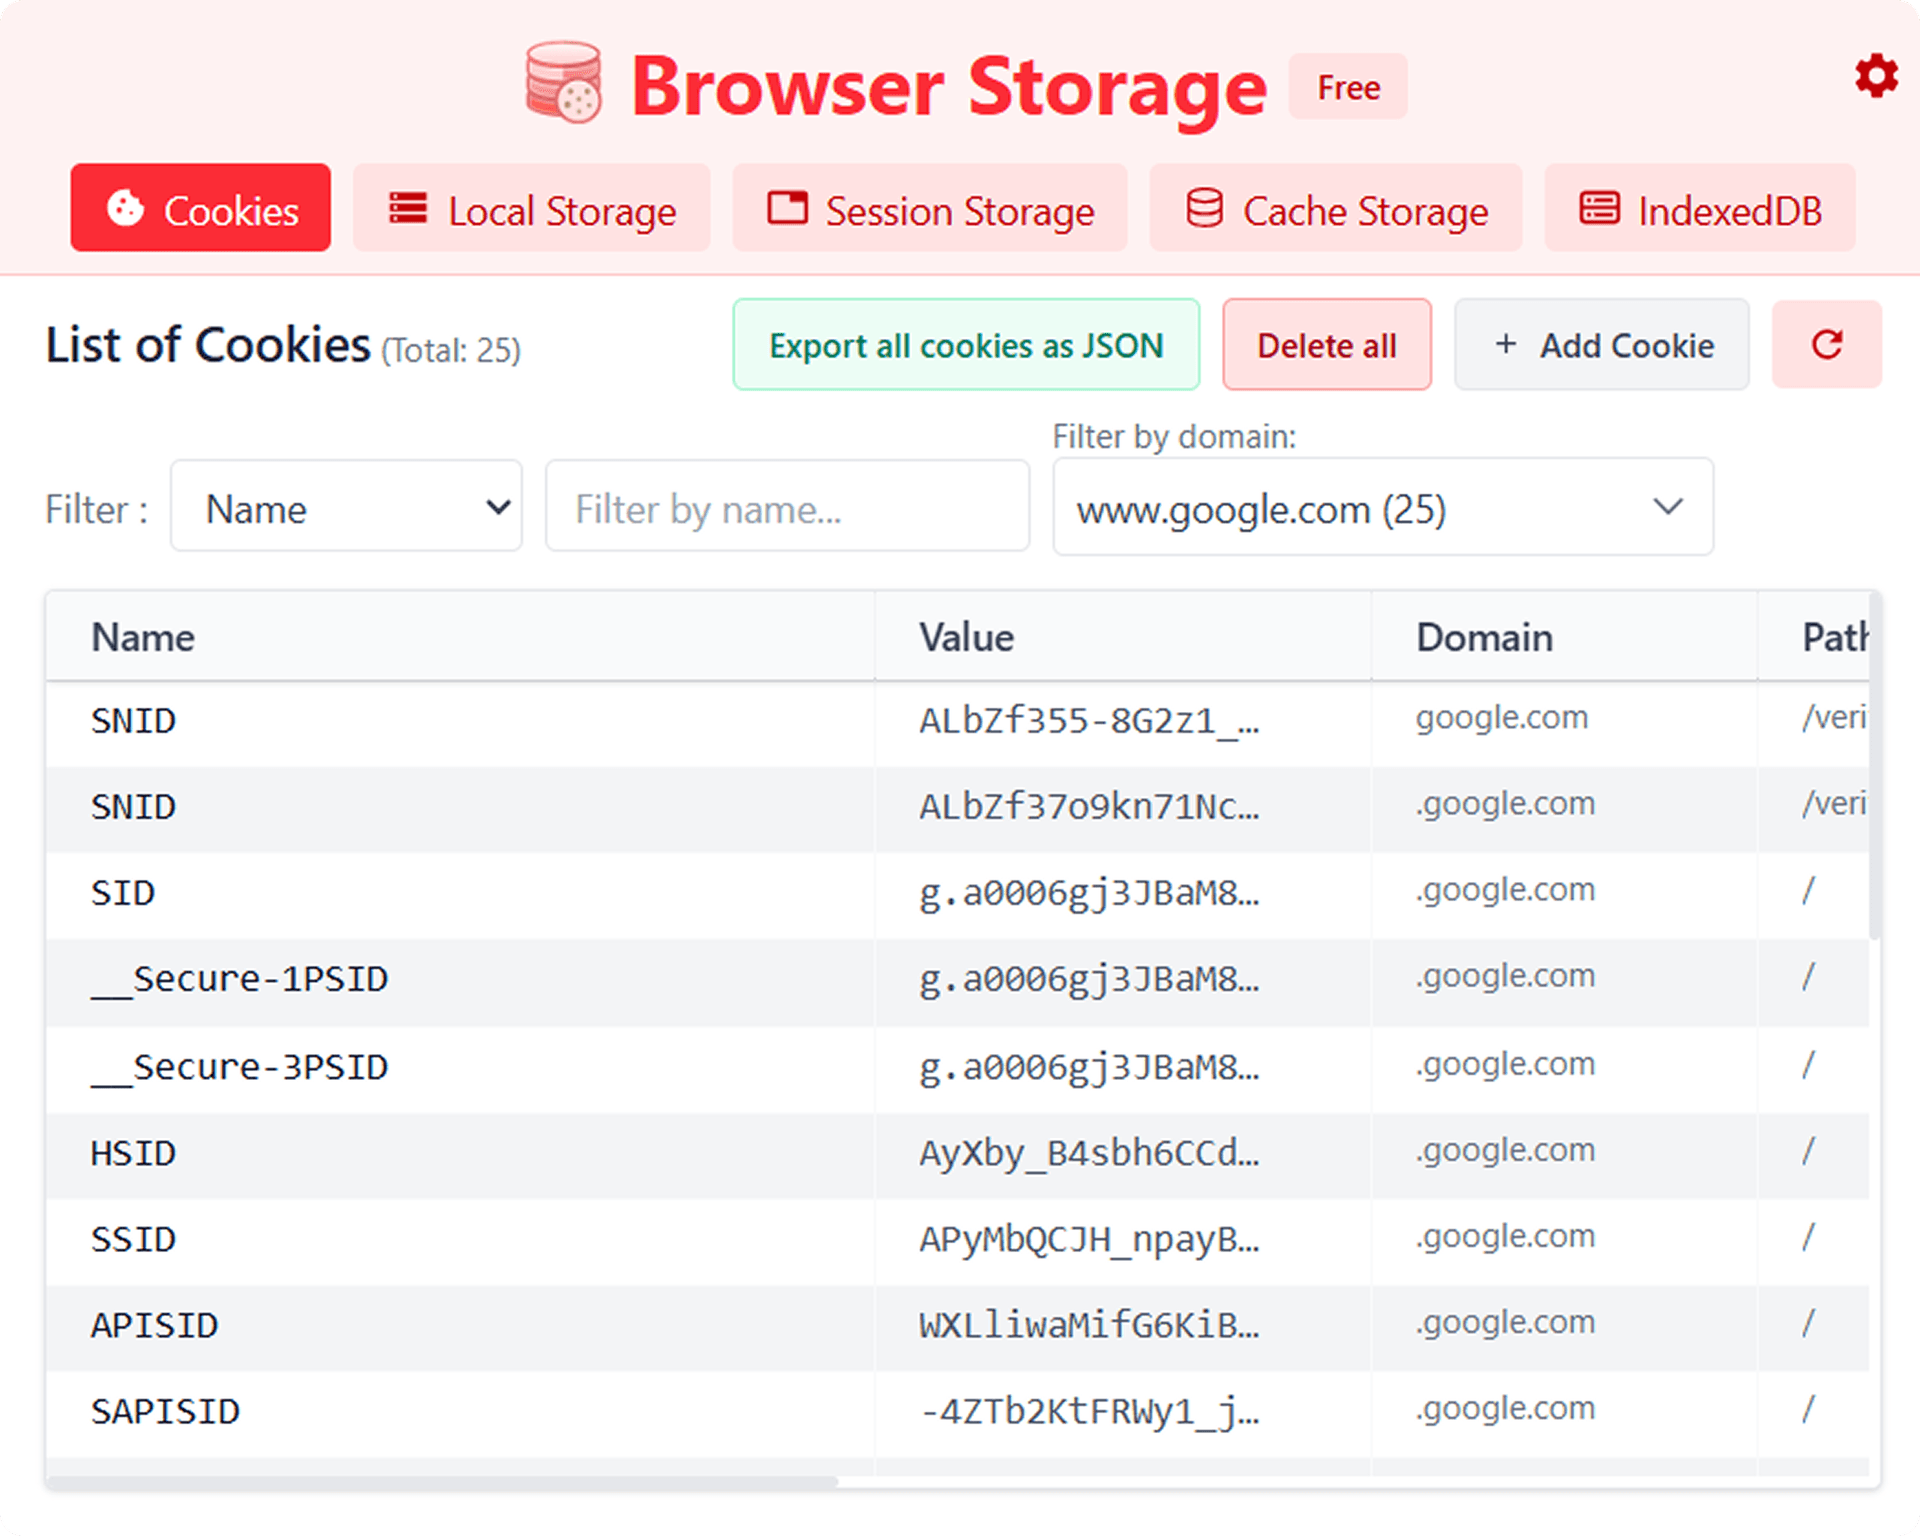Click the Name column header

[142, 636]
